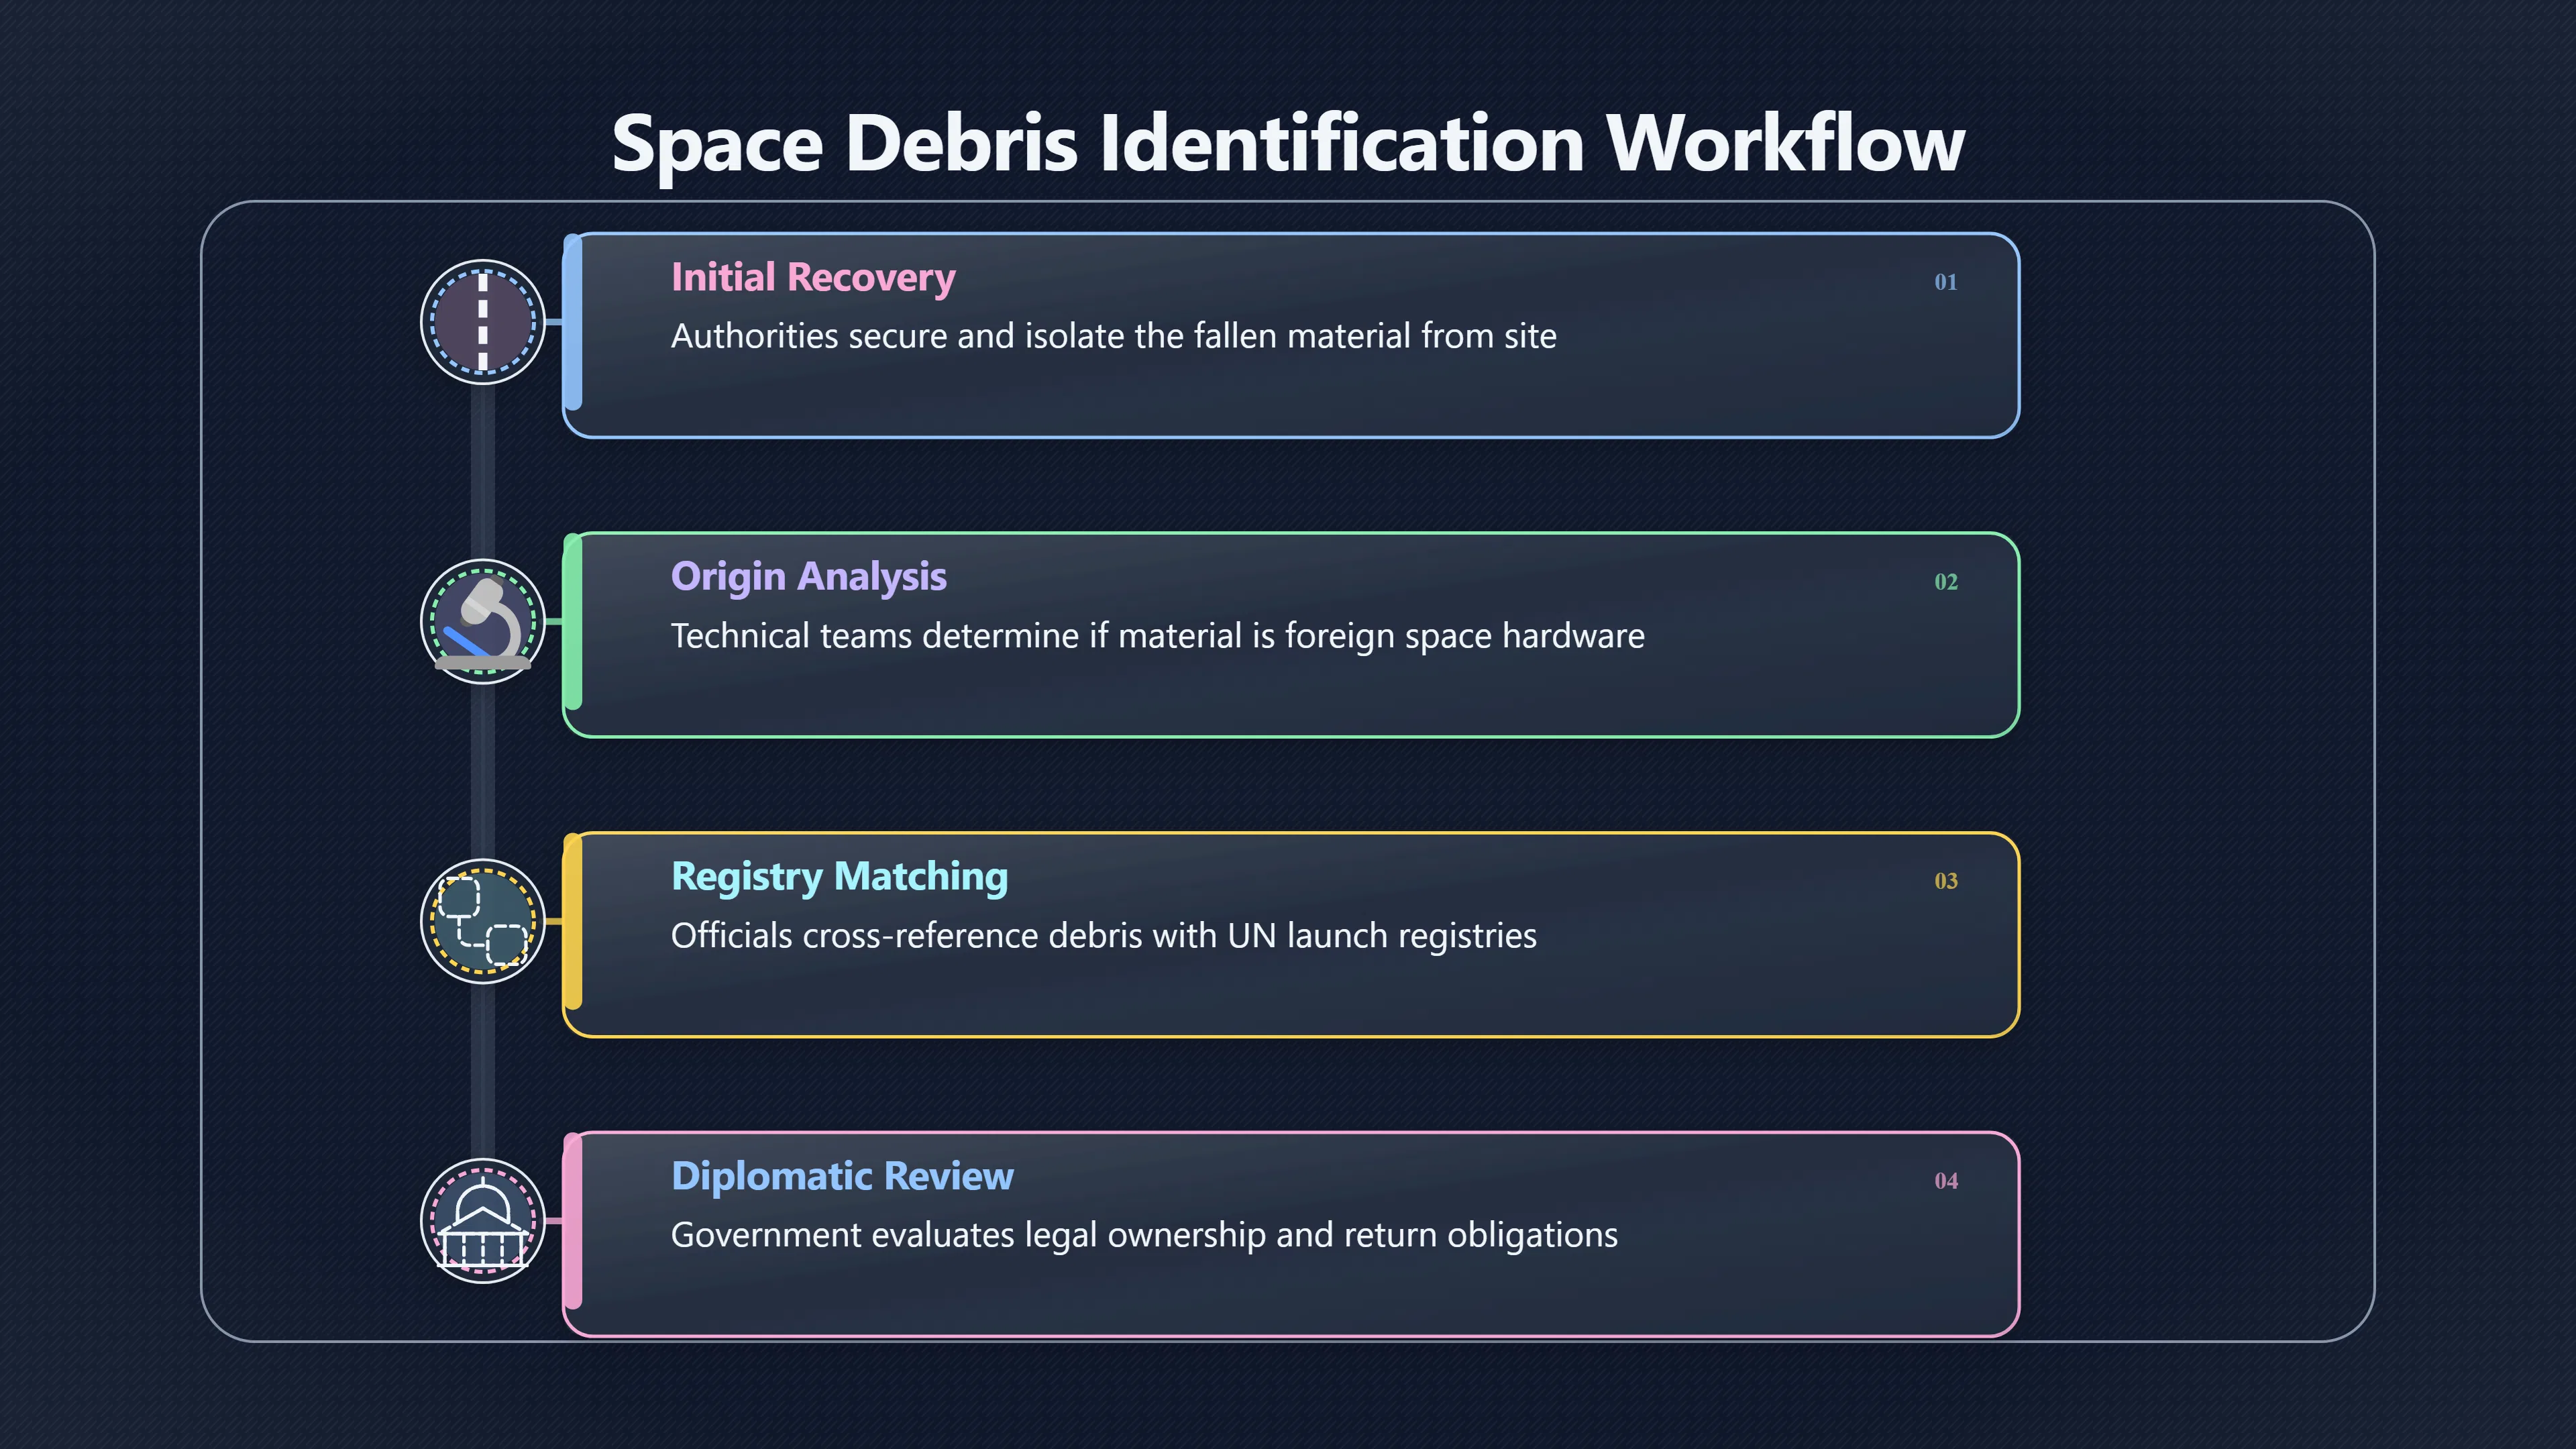Click the flowchart icon for Registry Matching
The image size is (2576, 1449).
click(482, 921)
